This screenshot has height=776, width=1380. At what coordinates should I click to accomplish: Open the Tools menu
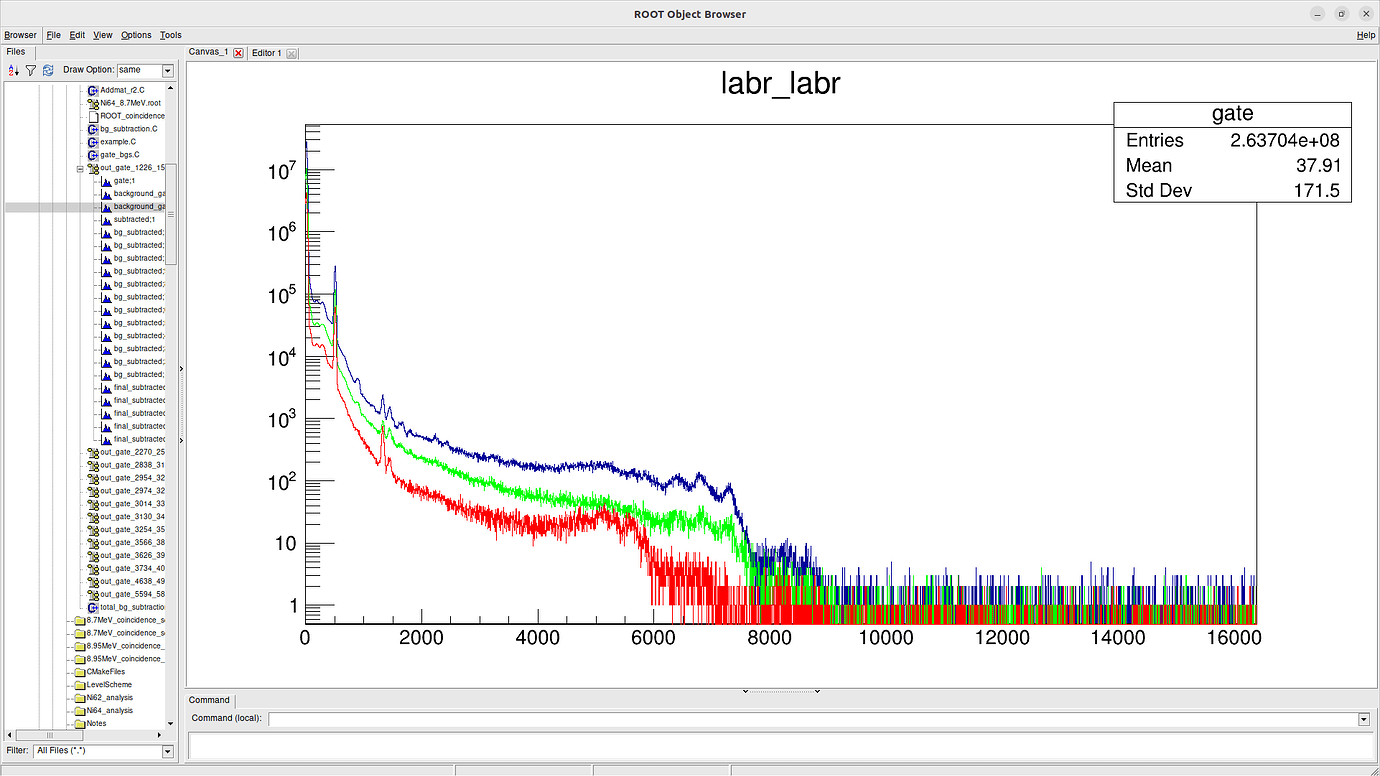pyautogui.click(x=171, y=35)
